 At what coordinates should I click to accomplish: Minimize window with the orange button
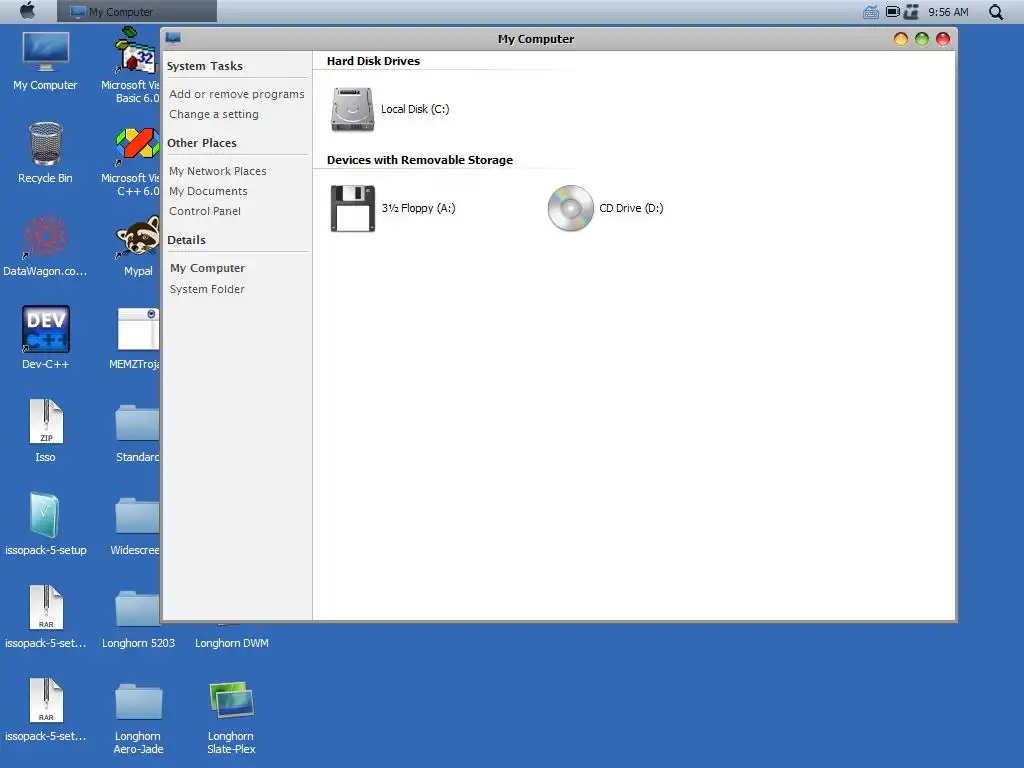pos(901,39)
